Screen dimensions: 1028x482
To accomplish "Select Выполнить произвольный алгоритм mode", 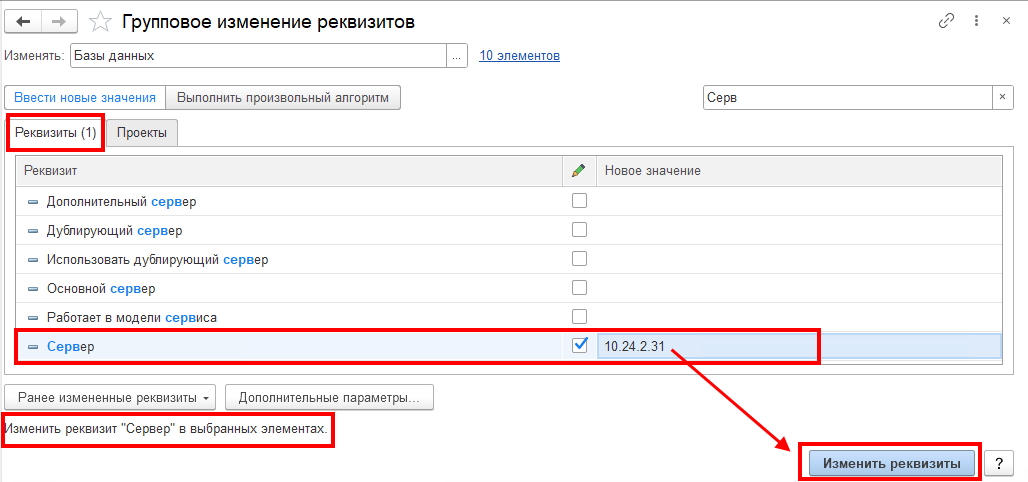I will pyautogui.click(x=283, y=98).
